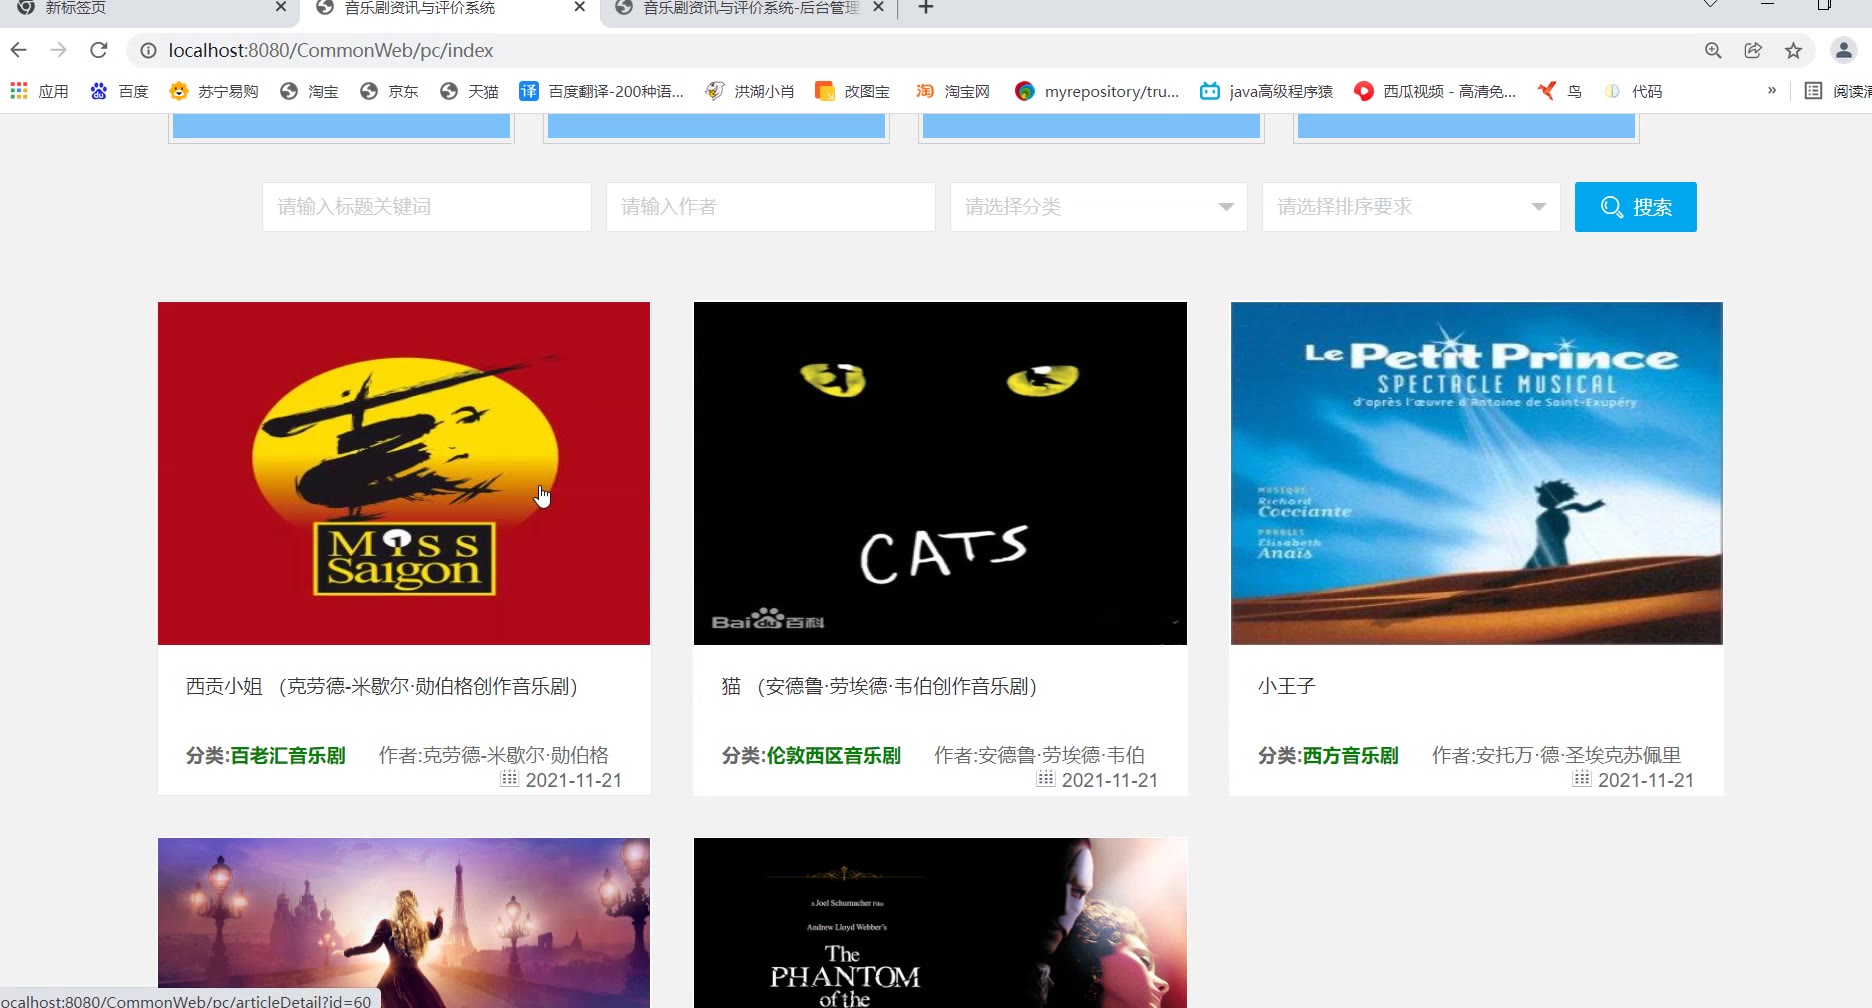Screen dimensions: 1872x1008
Task: Open Phantom of the Opera poster thumbnail
Action: point(940,923)
